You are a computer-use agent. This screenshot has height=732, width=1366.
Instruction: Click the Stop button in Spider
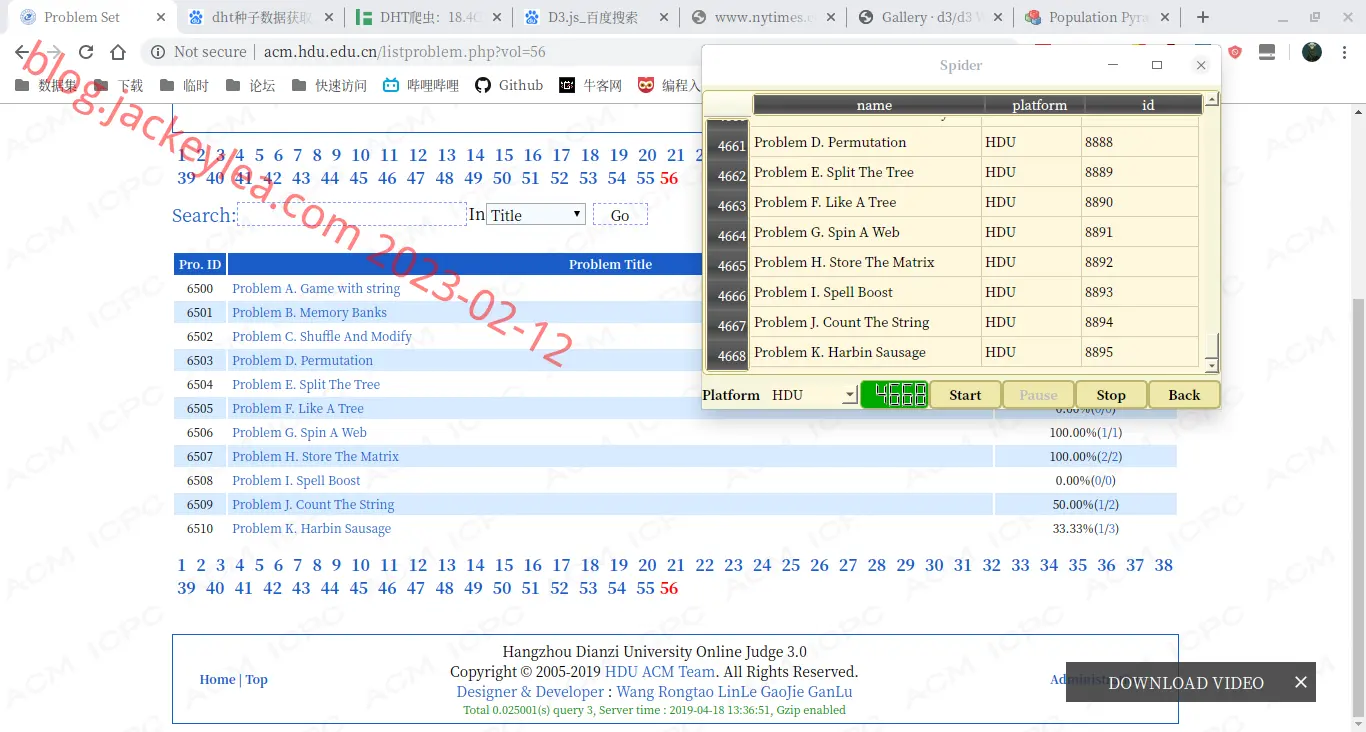tap(1111, 395)
